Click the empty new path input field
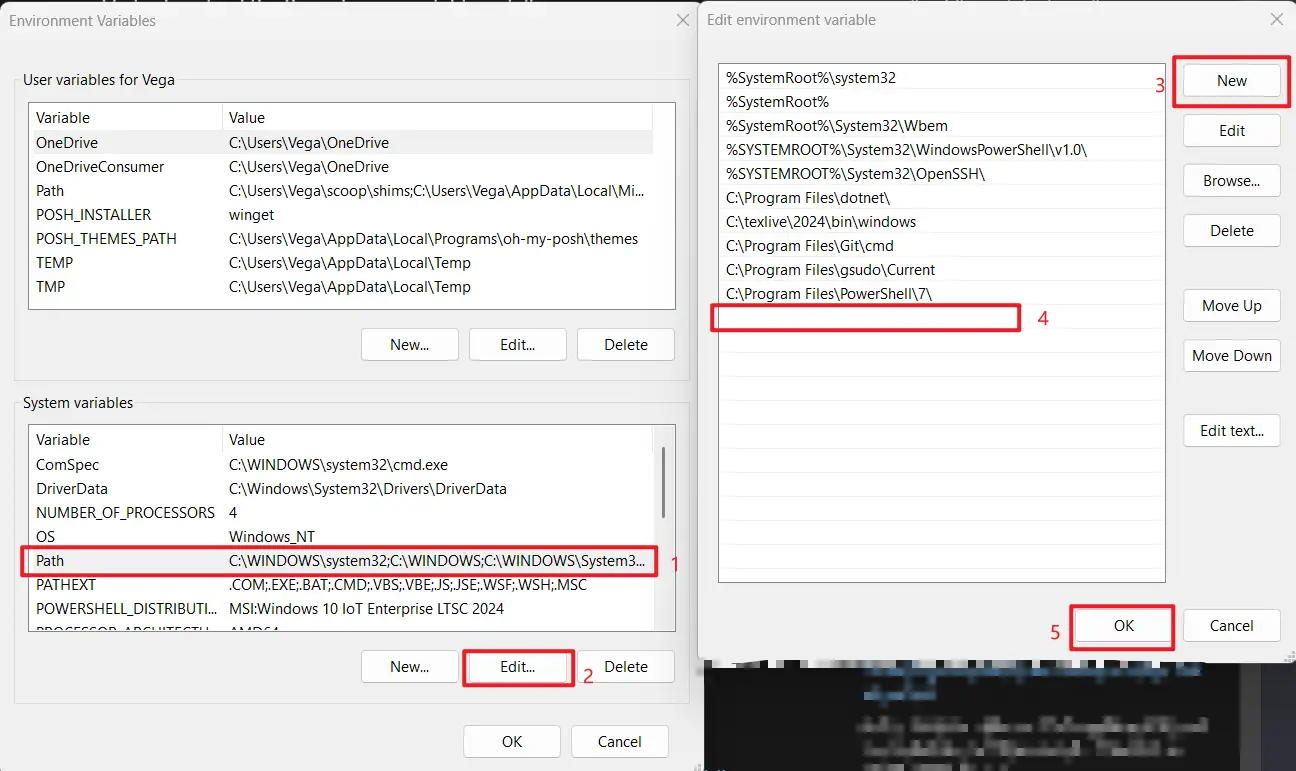1296x771 pixels. tap(865, 317)
